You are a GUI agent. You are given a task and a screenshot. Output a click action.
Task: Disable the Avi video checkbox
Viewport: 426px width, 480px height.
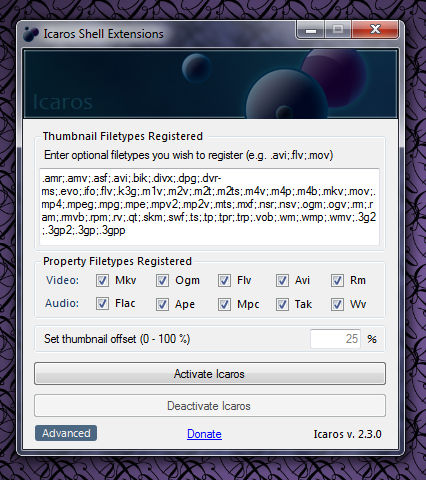tap(282, 280)
